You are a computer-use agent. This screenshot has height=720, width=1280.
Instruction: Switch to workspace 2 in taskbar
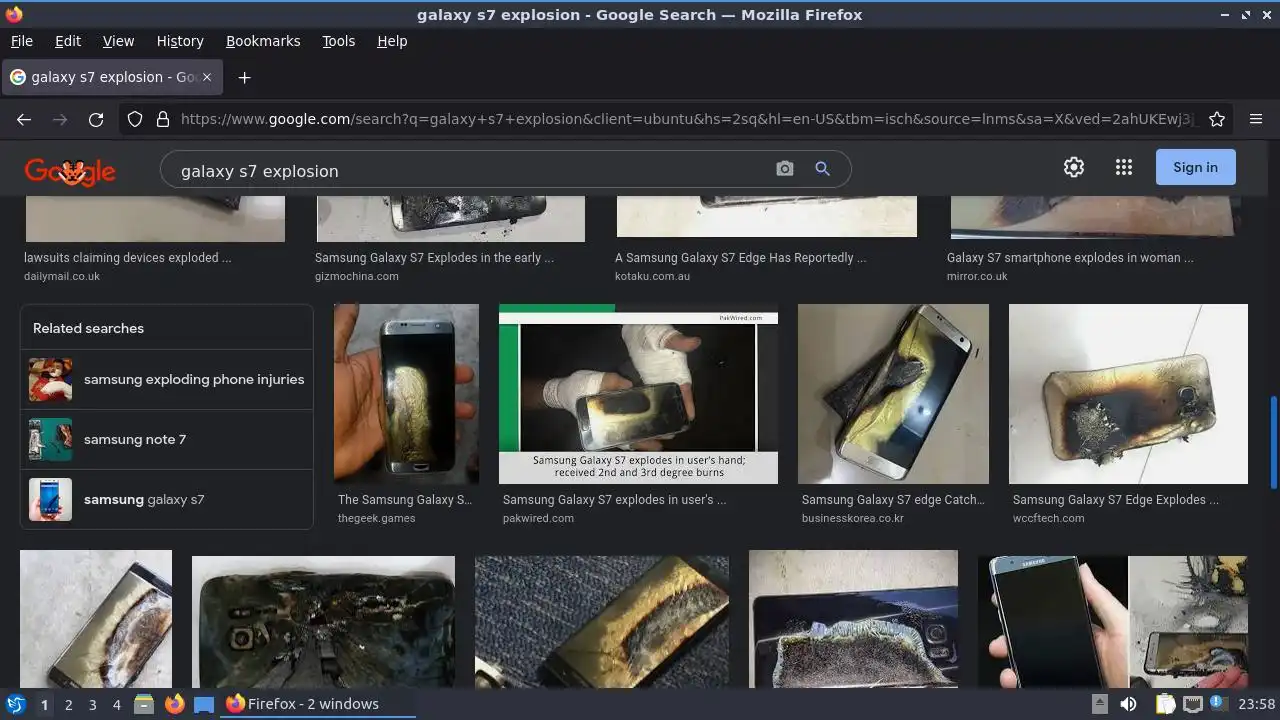click(x=68, y=704)
